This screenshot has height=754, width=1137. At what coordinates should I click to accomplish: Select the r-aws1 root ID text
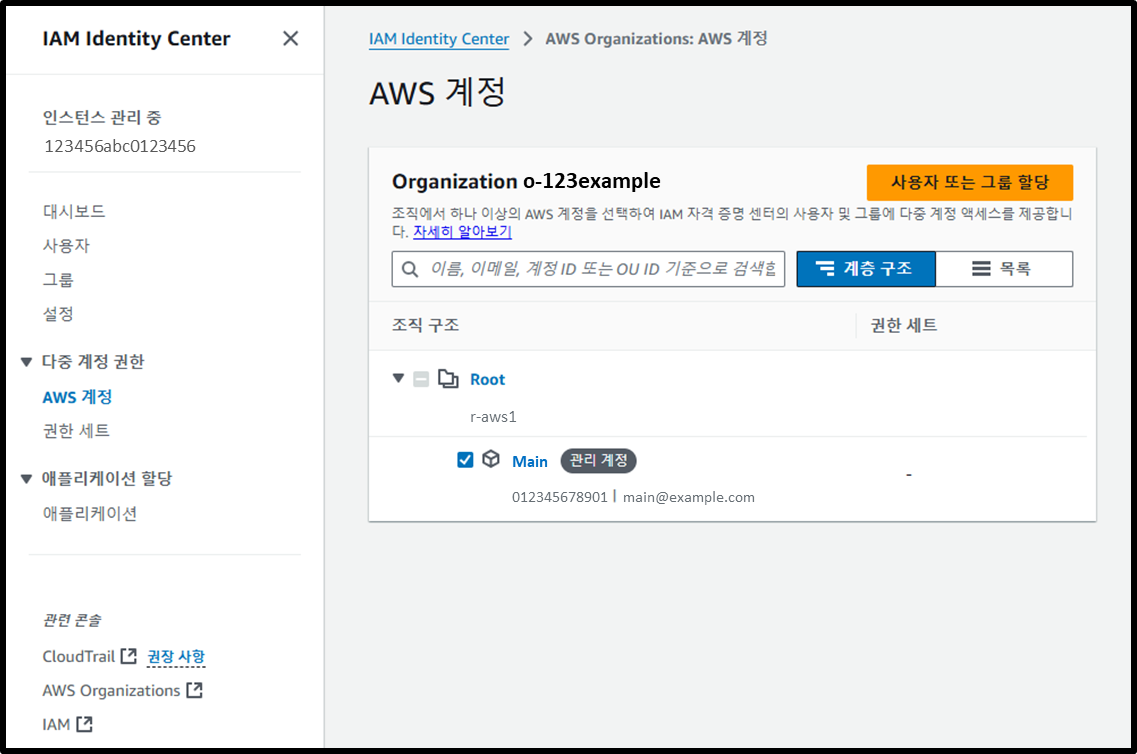(x=493, y=417)
